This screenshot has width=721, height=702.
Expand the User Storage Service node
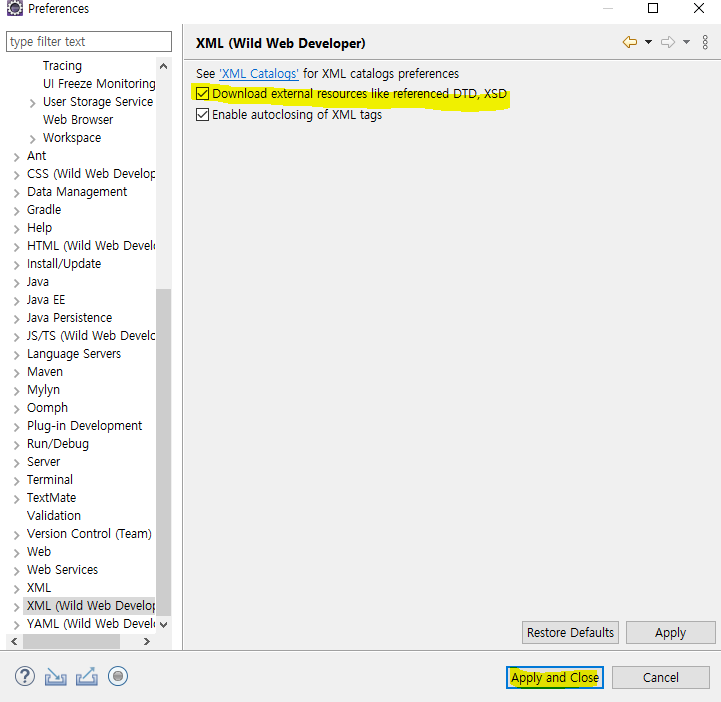(x=32, y=103)
